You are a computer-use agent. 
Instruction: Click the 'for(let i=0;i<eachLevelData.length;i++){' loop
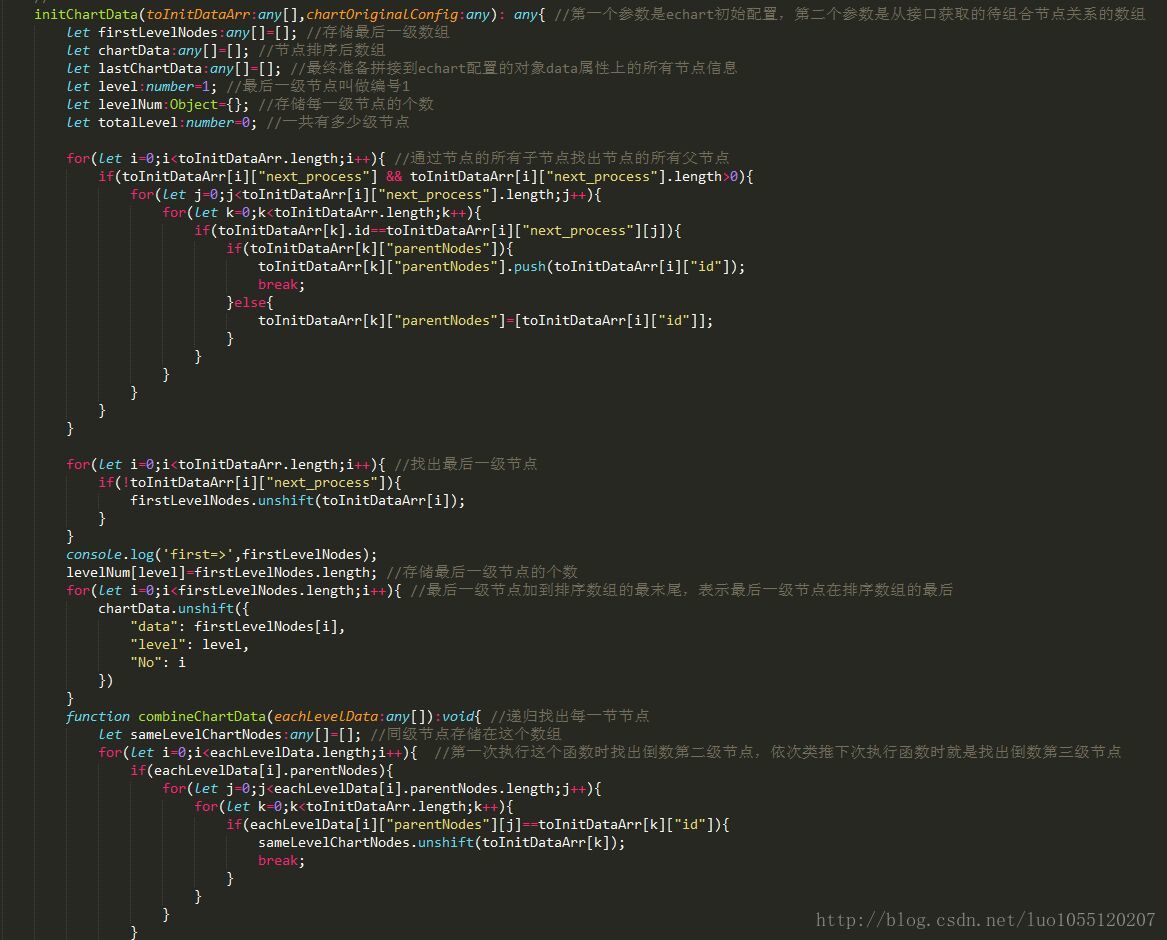click(x=258, y=752)
